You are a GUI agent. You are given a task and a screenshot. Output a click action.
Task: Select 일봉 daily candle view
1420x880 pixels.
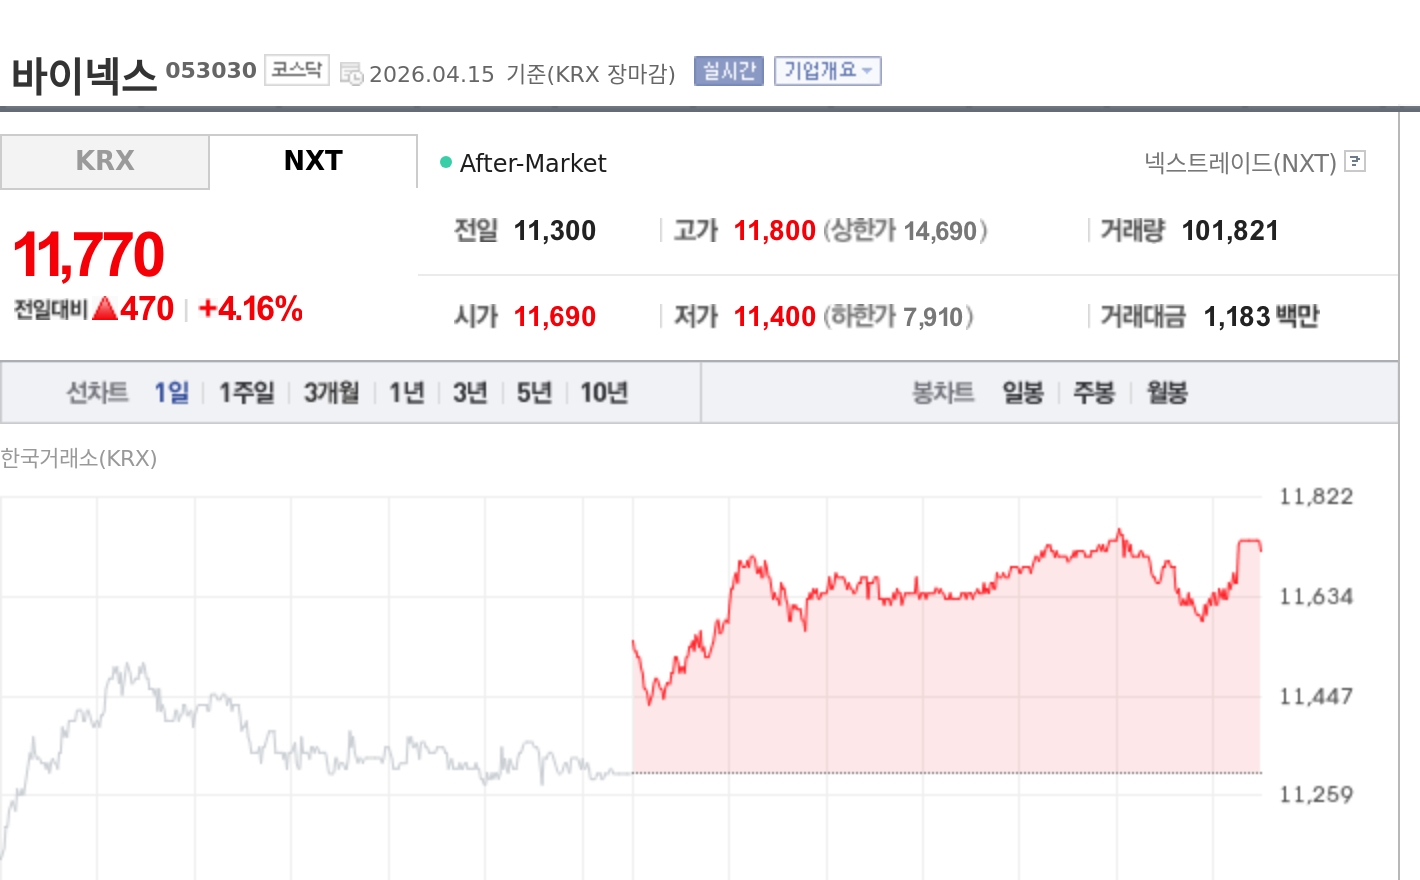[x=1021, y=392]
